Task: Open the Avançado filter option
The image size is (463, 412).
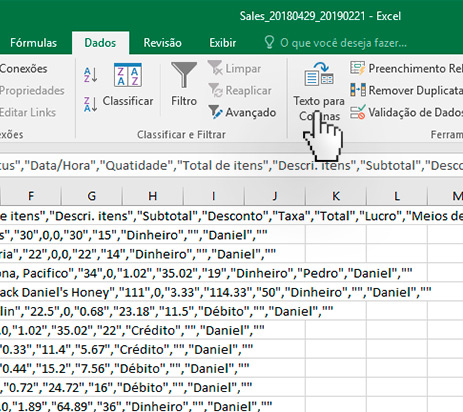Action: click(x=242, y=112)
